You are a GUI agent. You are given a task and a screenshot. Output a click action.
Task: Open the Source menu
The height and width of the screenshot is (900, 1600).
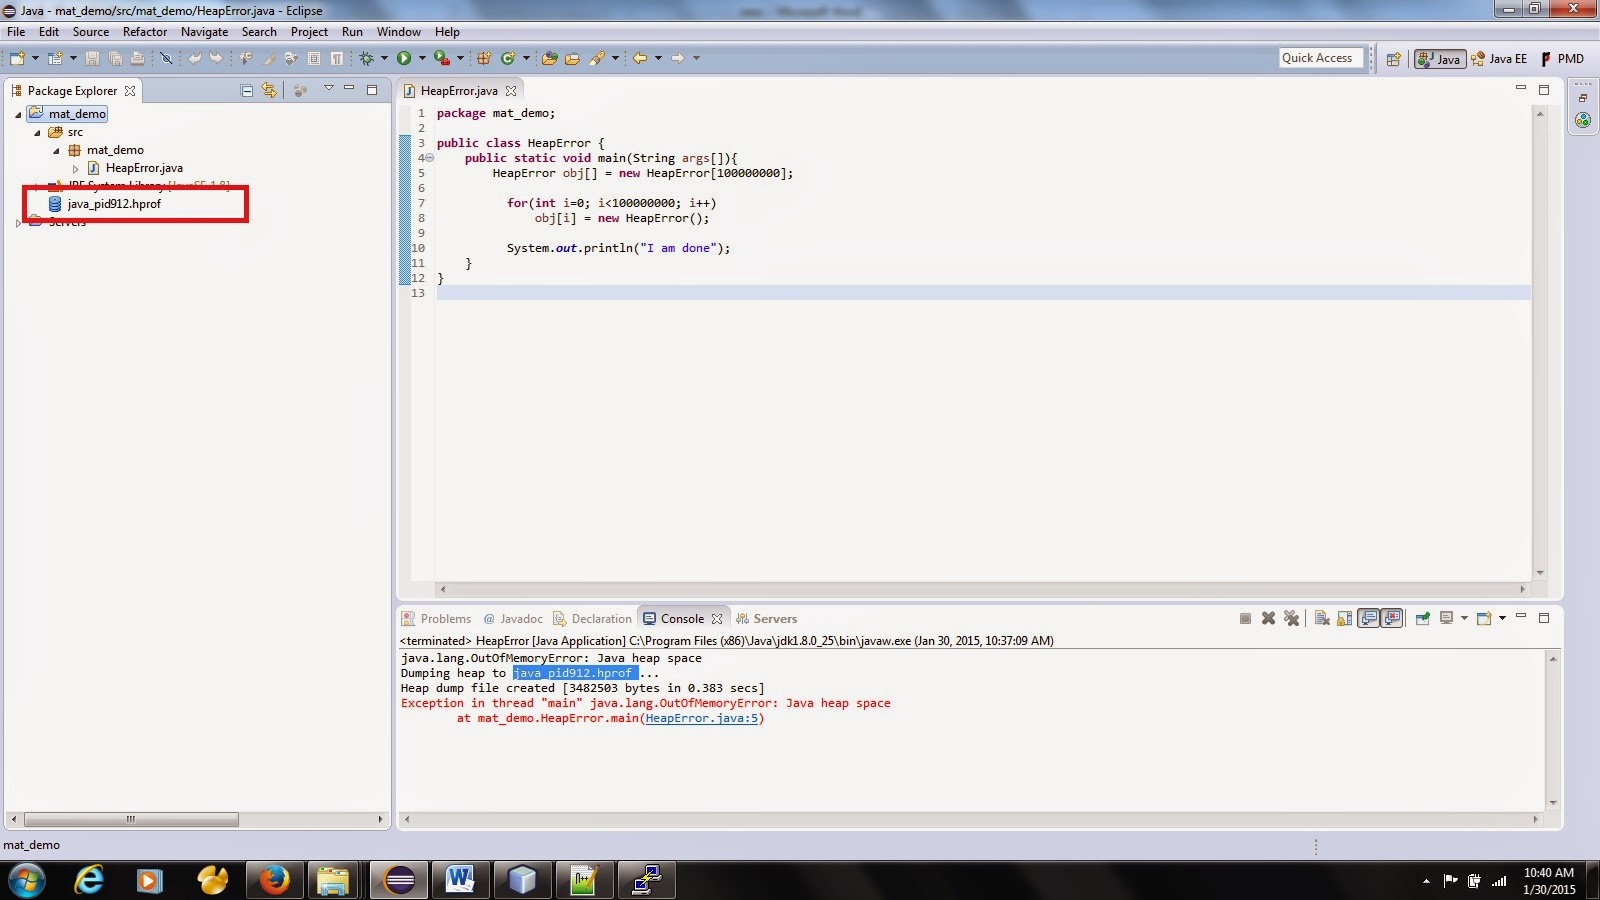91,32
